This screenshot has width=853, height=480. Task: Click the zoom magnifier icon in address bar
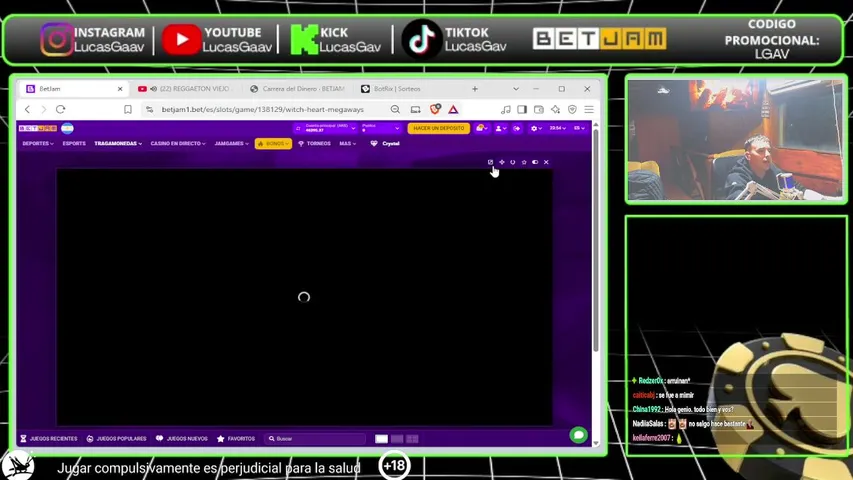395,109
